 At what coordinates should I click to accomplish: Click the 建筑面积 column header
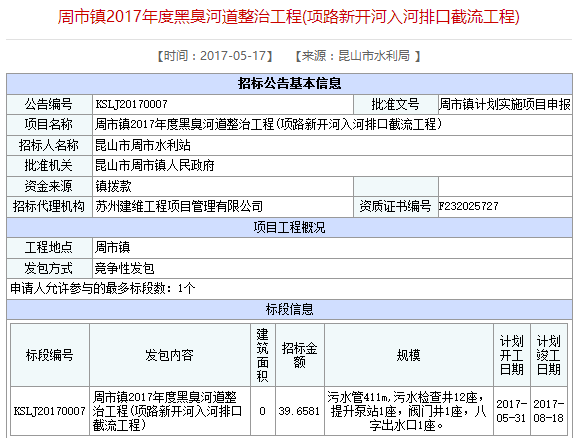click(262, 355)
